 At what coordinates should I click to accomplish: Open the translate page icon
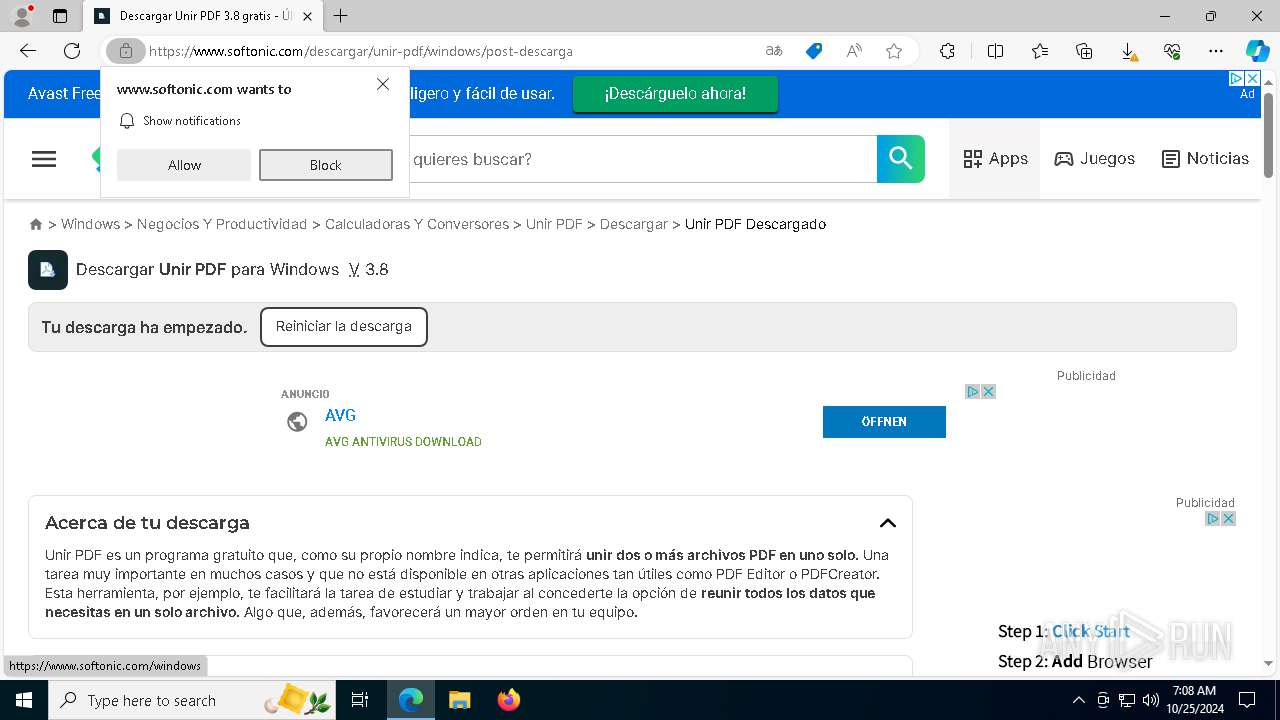(x=774, y=51)
